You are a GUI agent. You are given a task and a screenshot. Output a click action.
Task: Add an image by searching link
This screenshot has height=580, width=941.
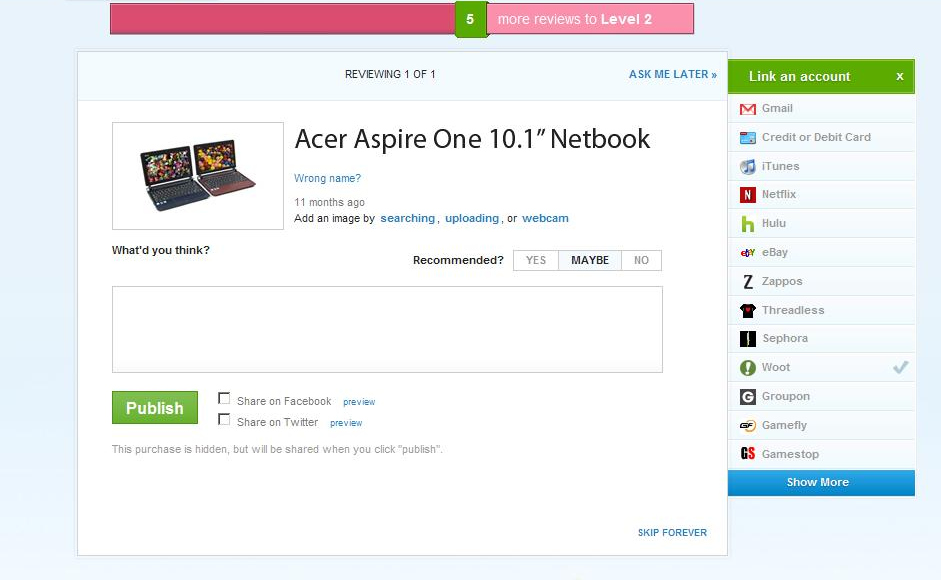click(407, 219)
